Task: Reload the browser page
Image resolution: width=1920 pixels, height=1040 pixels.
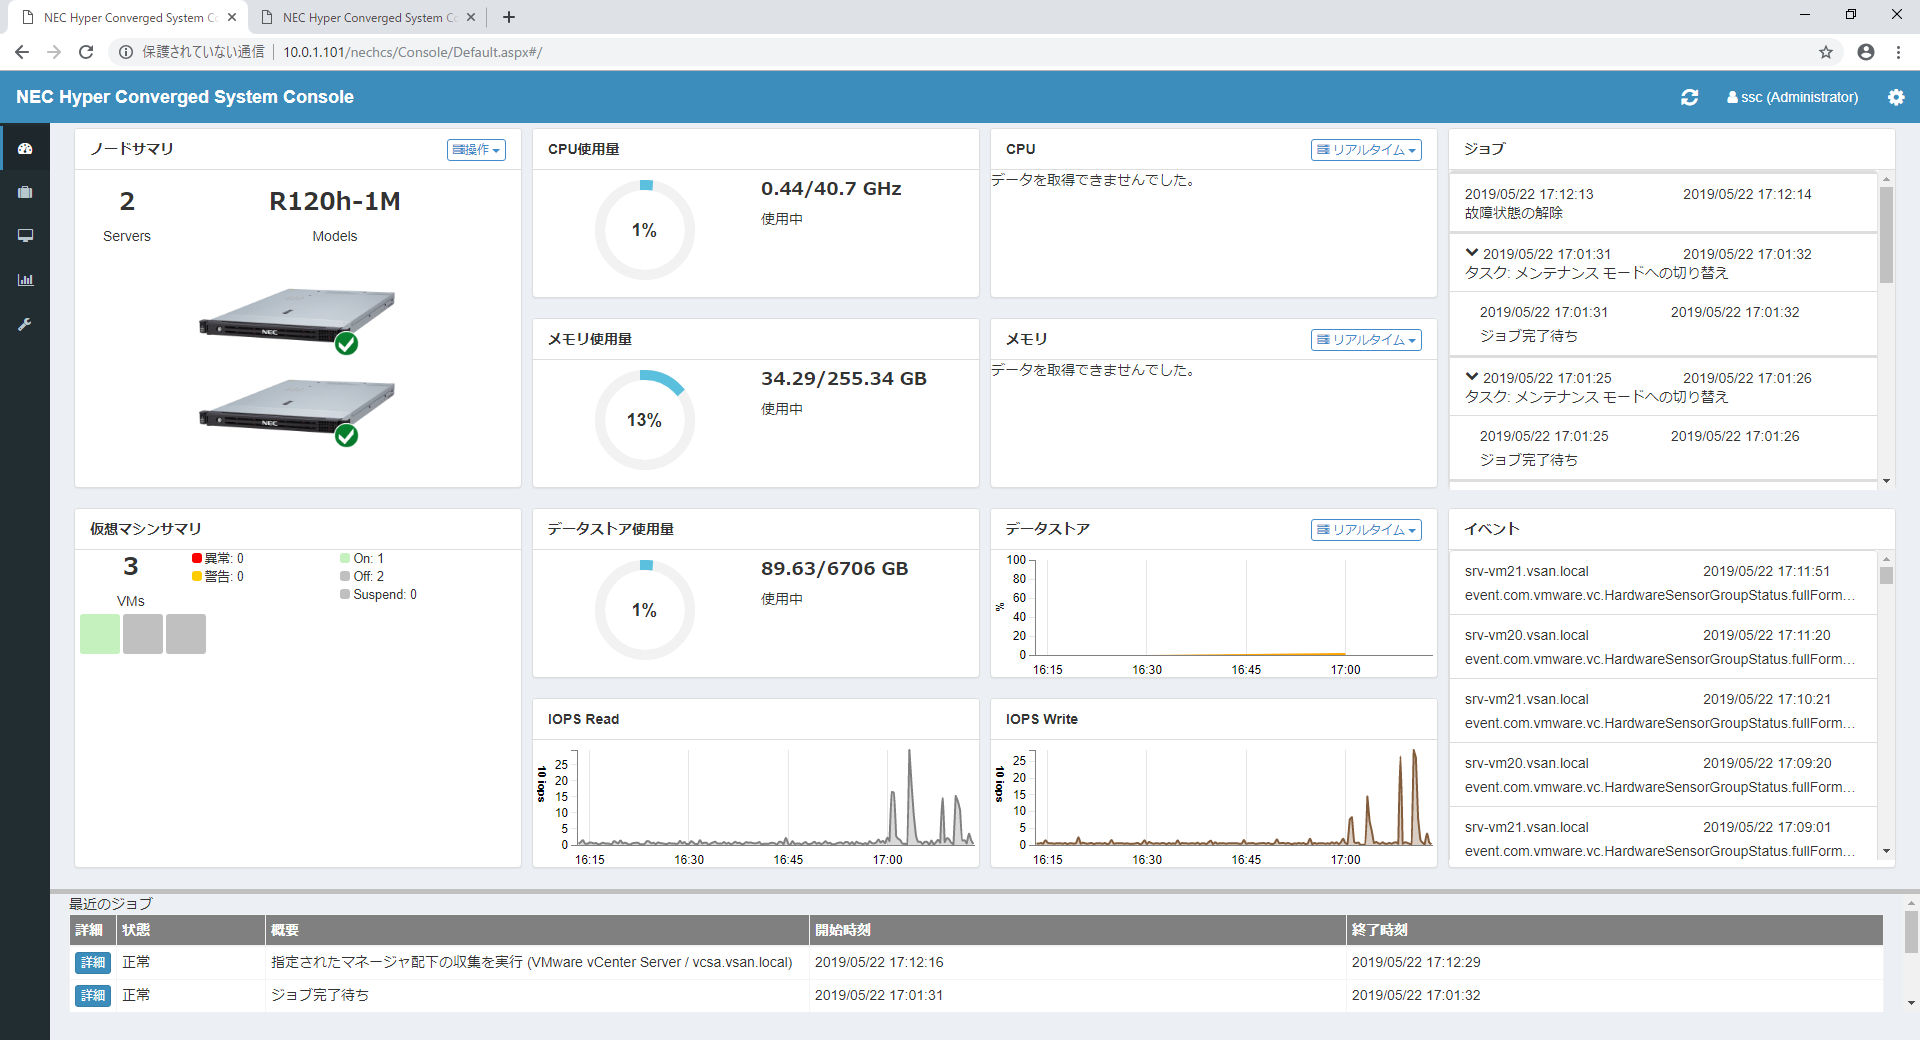Action: click(86, 52)
